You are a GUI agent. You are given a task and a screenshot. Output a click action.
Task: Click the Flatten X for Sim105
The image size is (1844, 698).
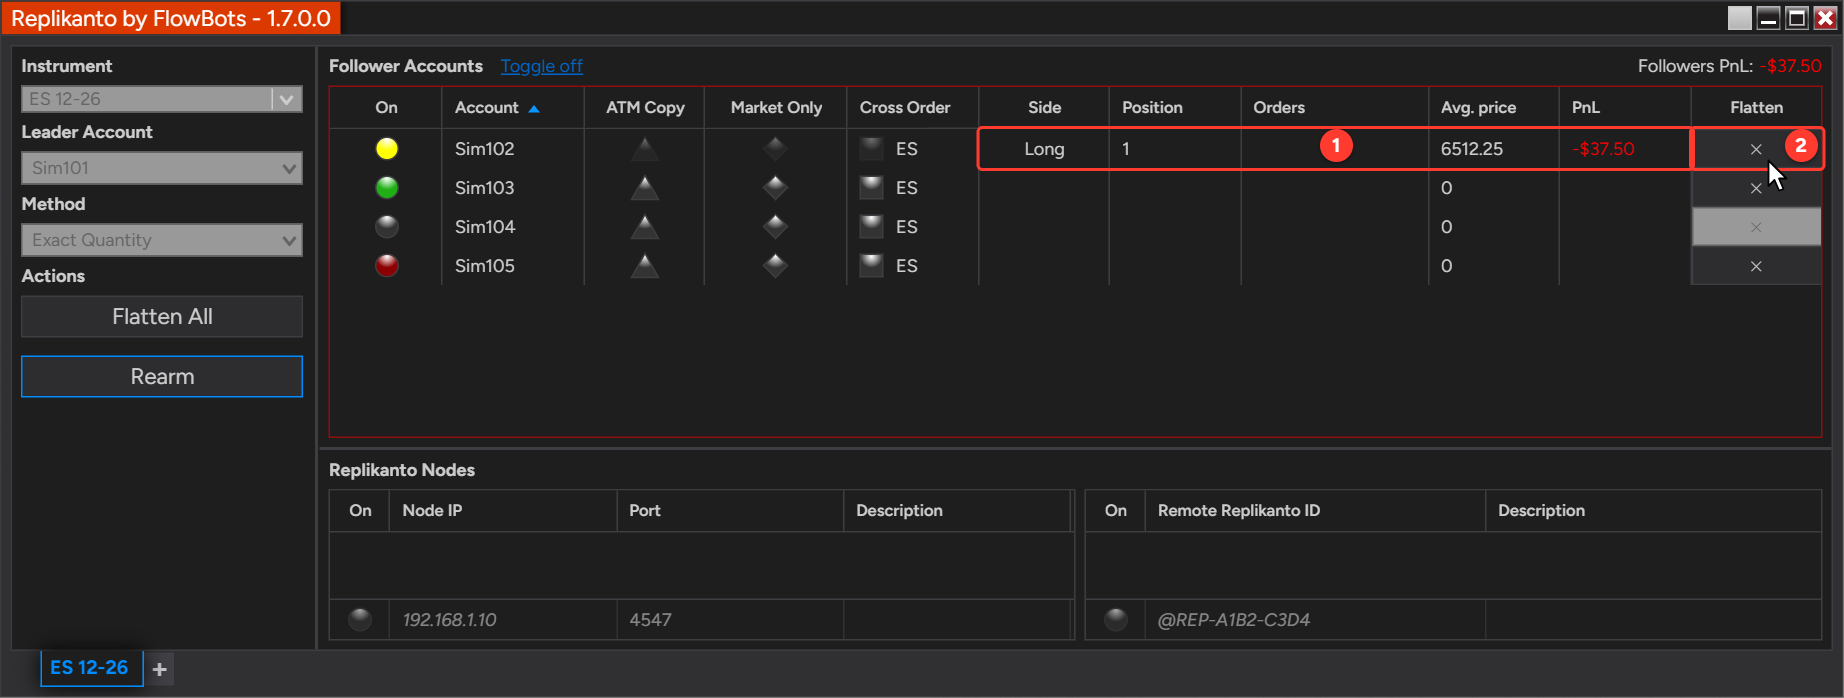(x=1756, y=266)
